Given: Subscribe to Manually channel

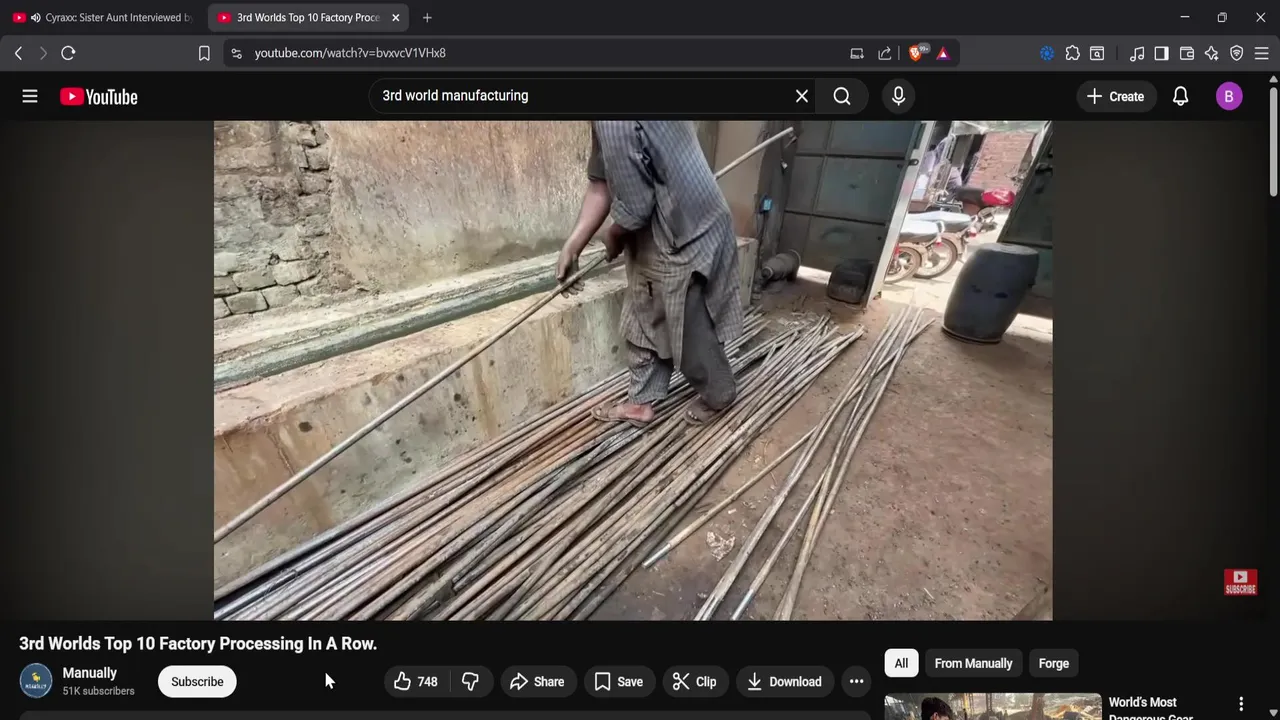Looking at the screenshot, I should (x=197, y=682).
